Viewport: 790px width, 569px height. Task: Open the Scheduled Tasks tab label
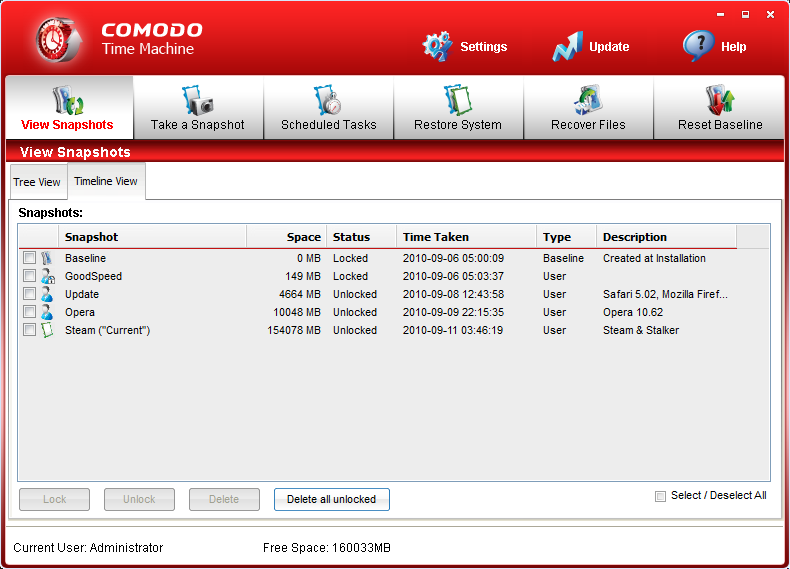click(x=328, y=124)
